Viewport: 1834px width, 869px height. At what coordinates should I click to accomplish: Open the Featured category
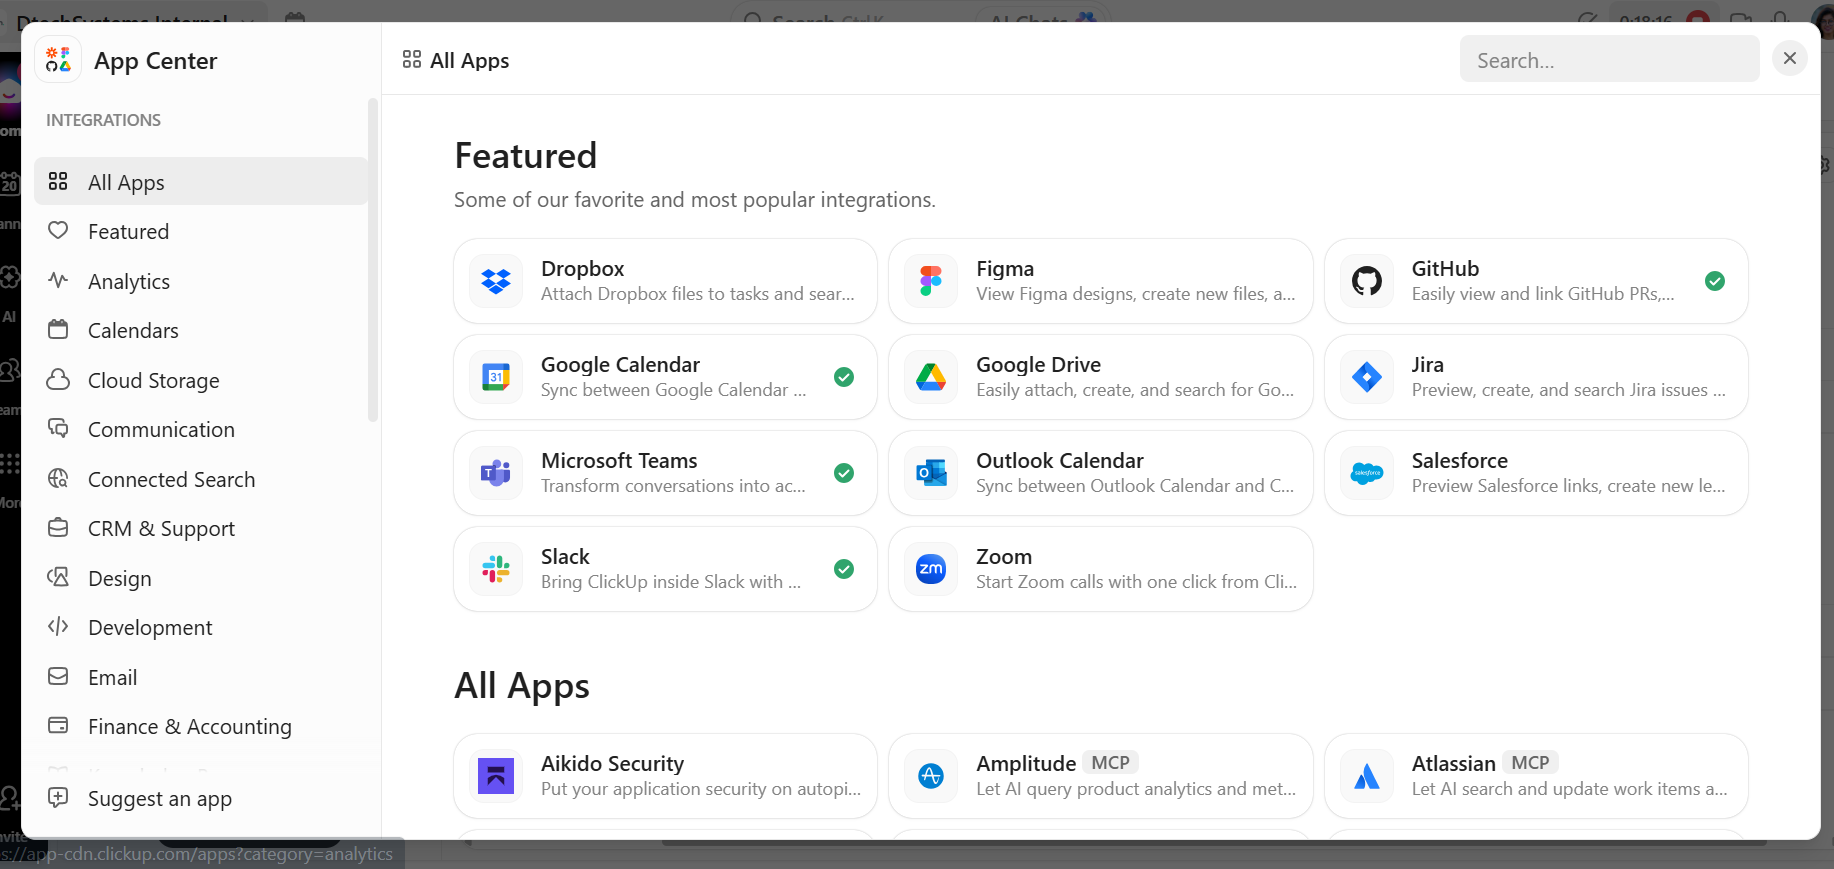coord(201,231)
